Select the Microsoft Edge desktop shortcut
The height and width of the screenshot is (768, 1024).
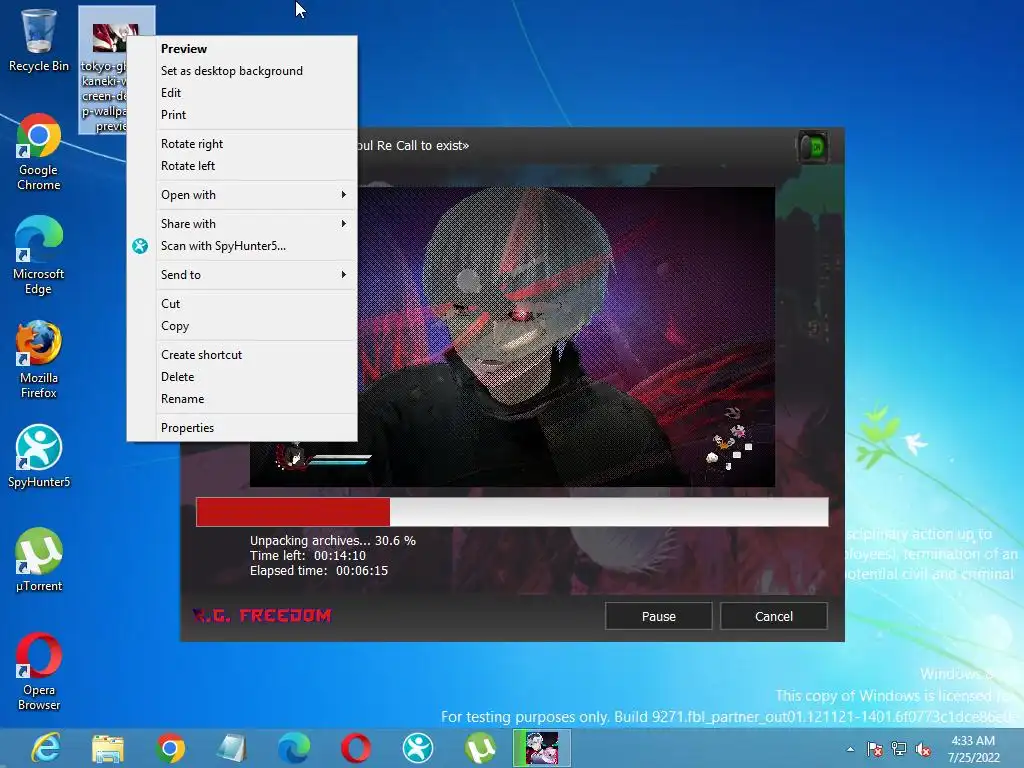point(39,255)
